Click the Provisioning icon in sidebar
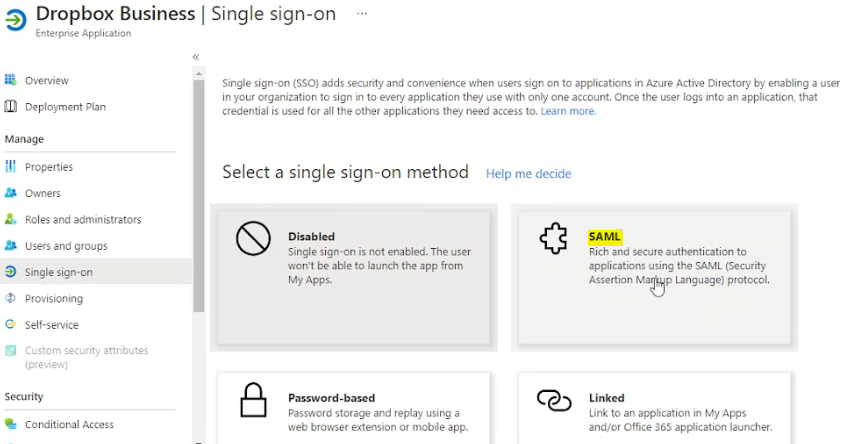The image size is (850, 444). click(x=11, y=298)
